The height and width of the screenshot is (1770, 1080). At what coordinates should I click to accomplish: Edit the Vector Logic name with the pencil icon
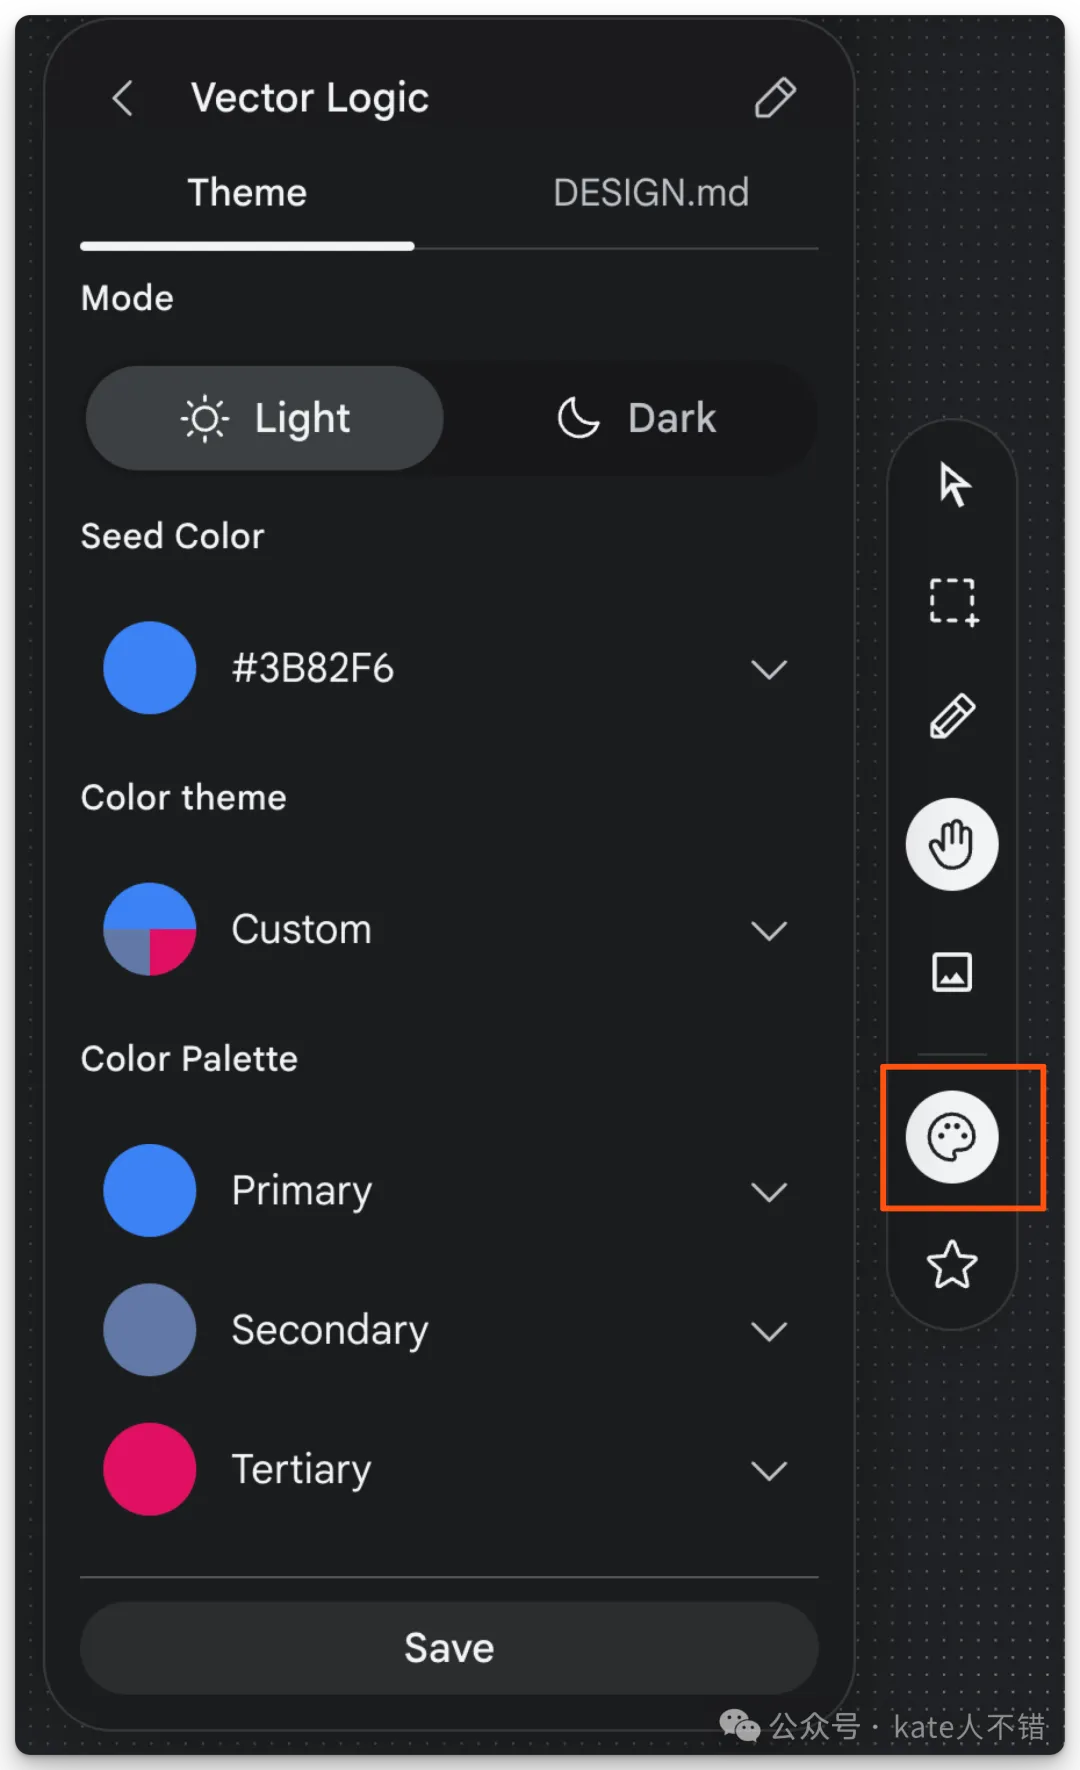775,98
